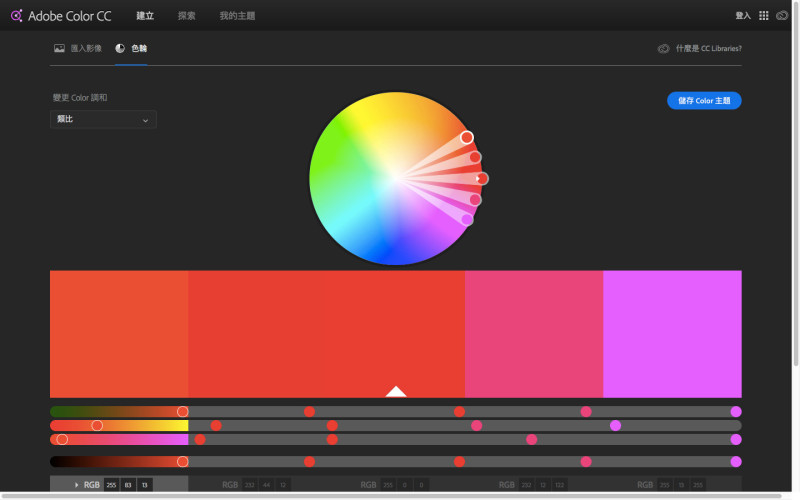Click the brightness slider knob for first swatch
The width and height of the screenshot is (800, 500).
tap(182, 461)
